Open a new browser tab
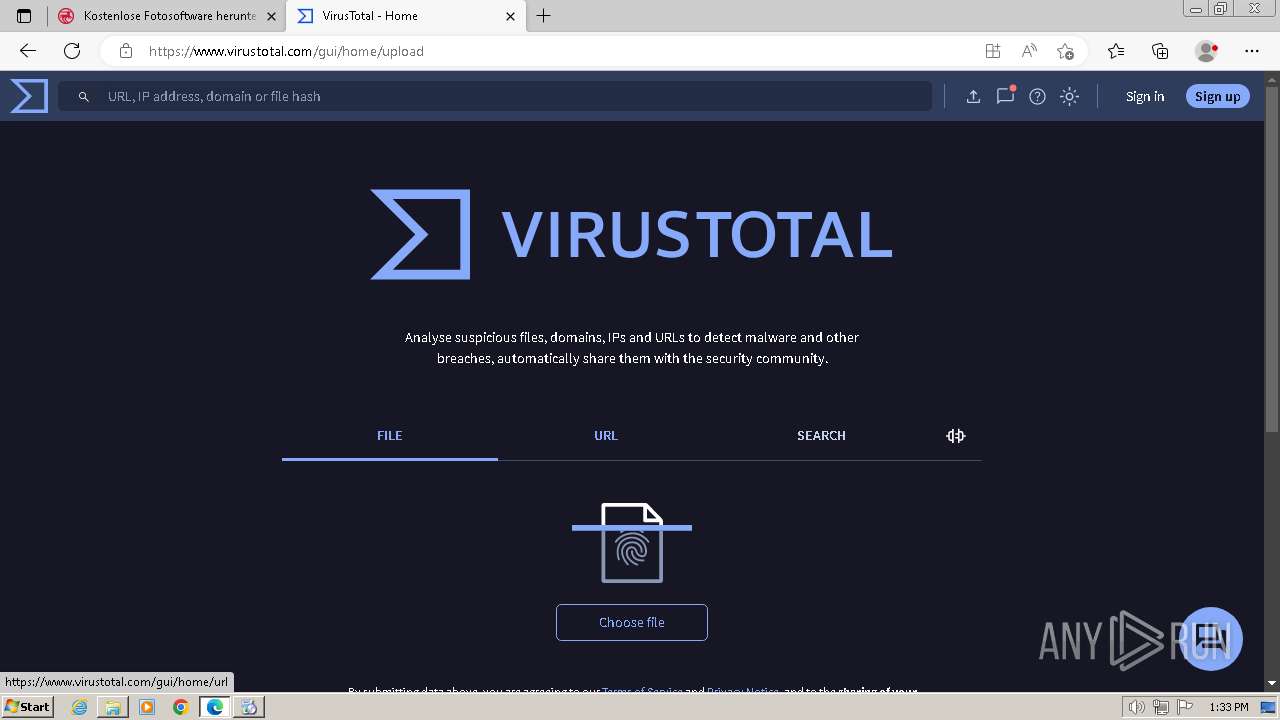This screenshot has height=720, width=1280. pyautogui.click(x=543, y=16)
